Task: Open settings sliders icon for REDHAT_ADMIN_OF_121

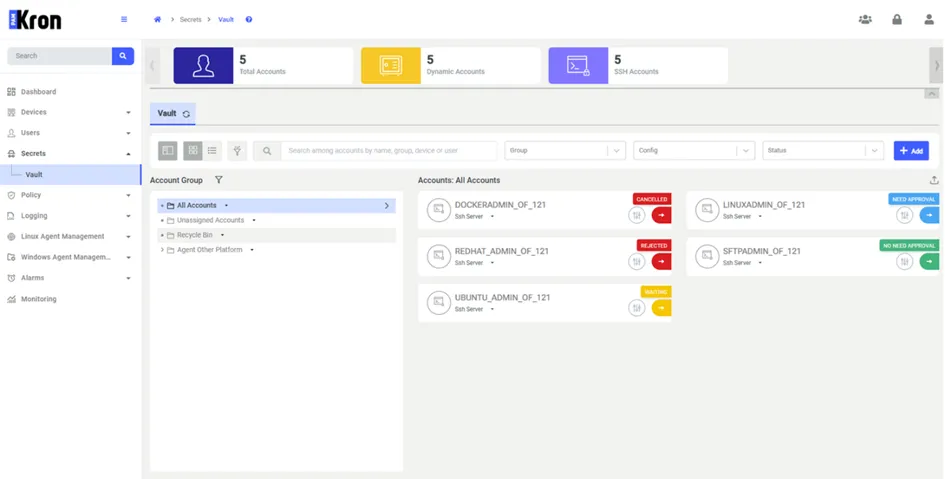Action: (636, 261)
